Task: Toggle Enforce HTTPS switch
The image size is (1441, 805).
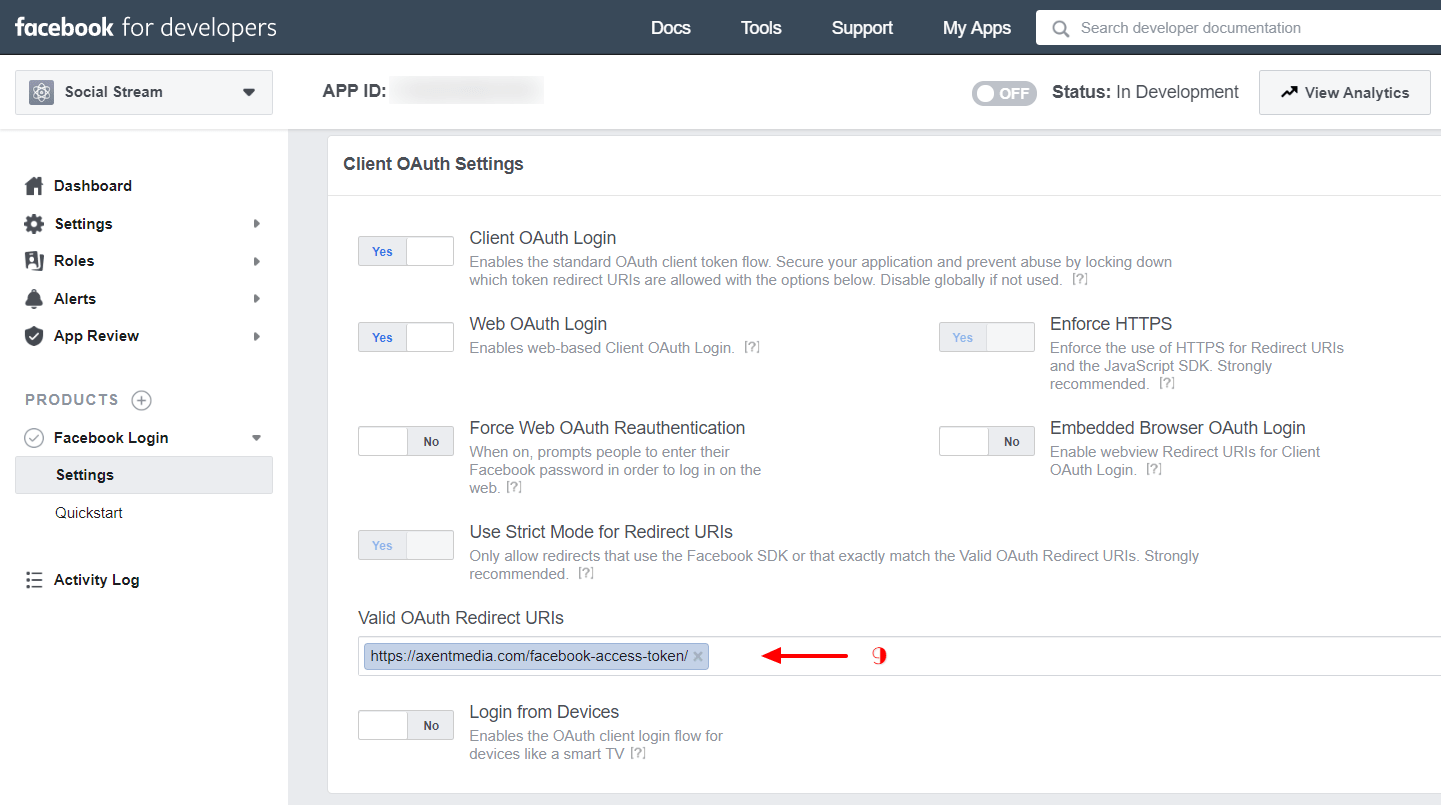Action: click(x=987, y=337)
